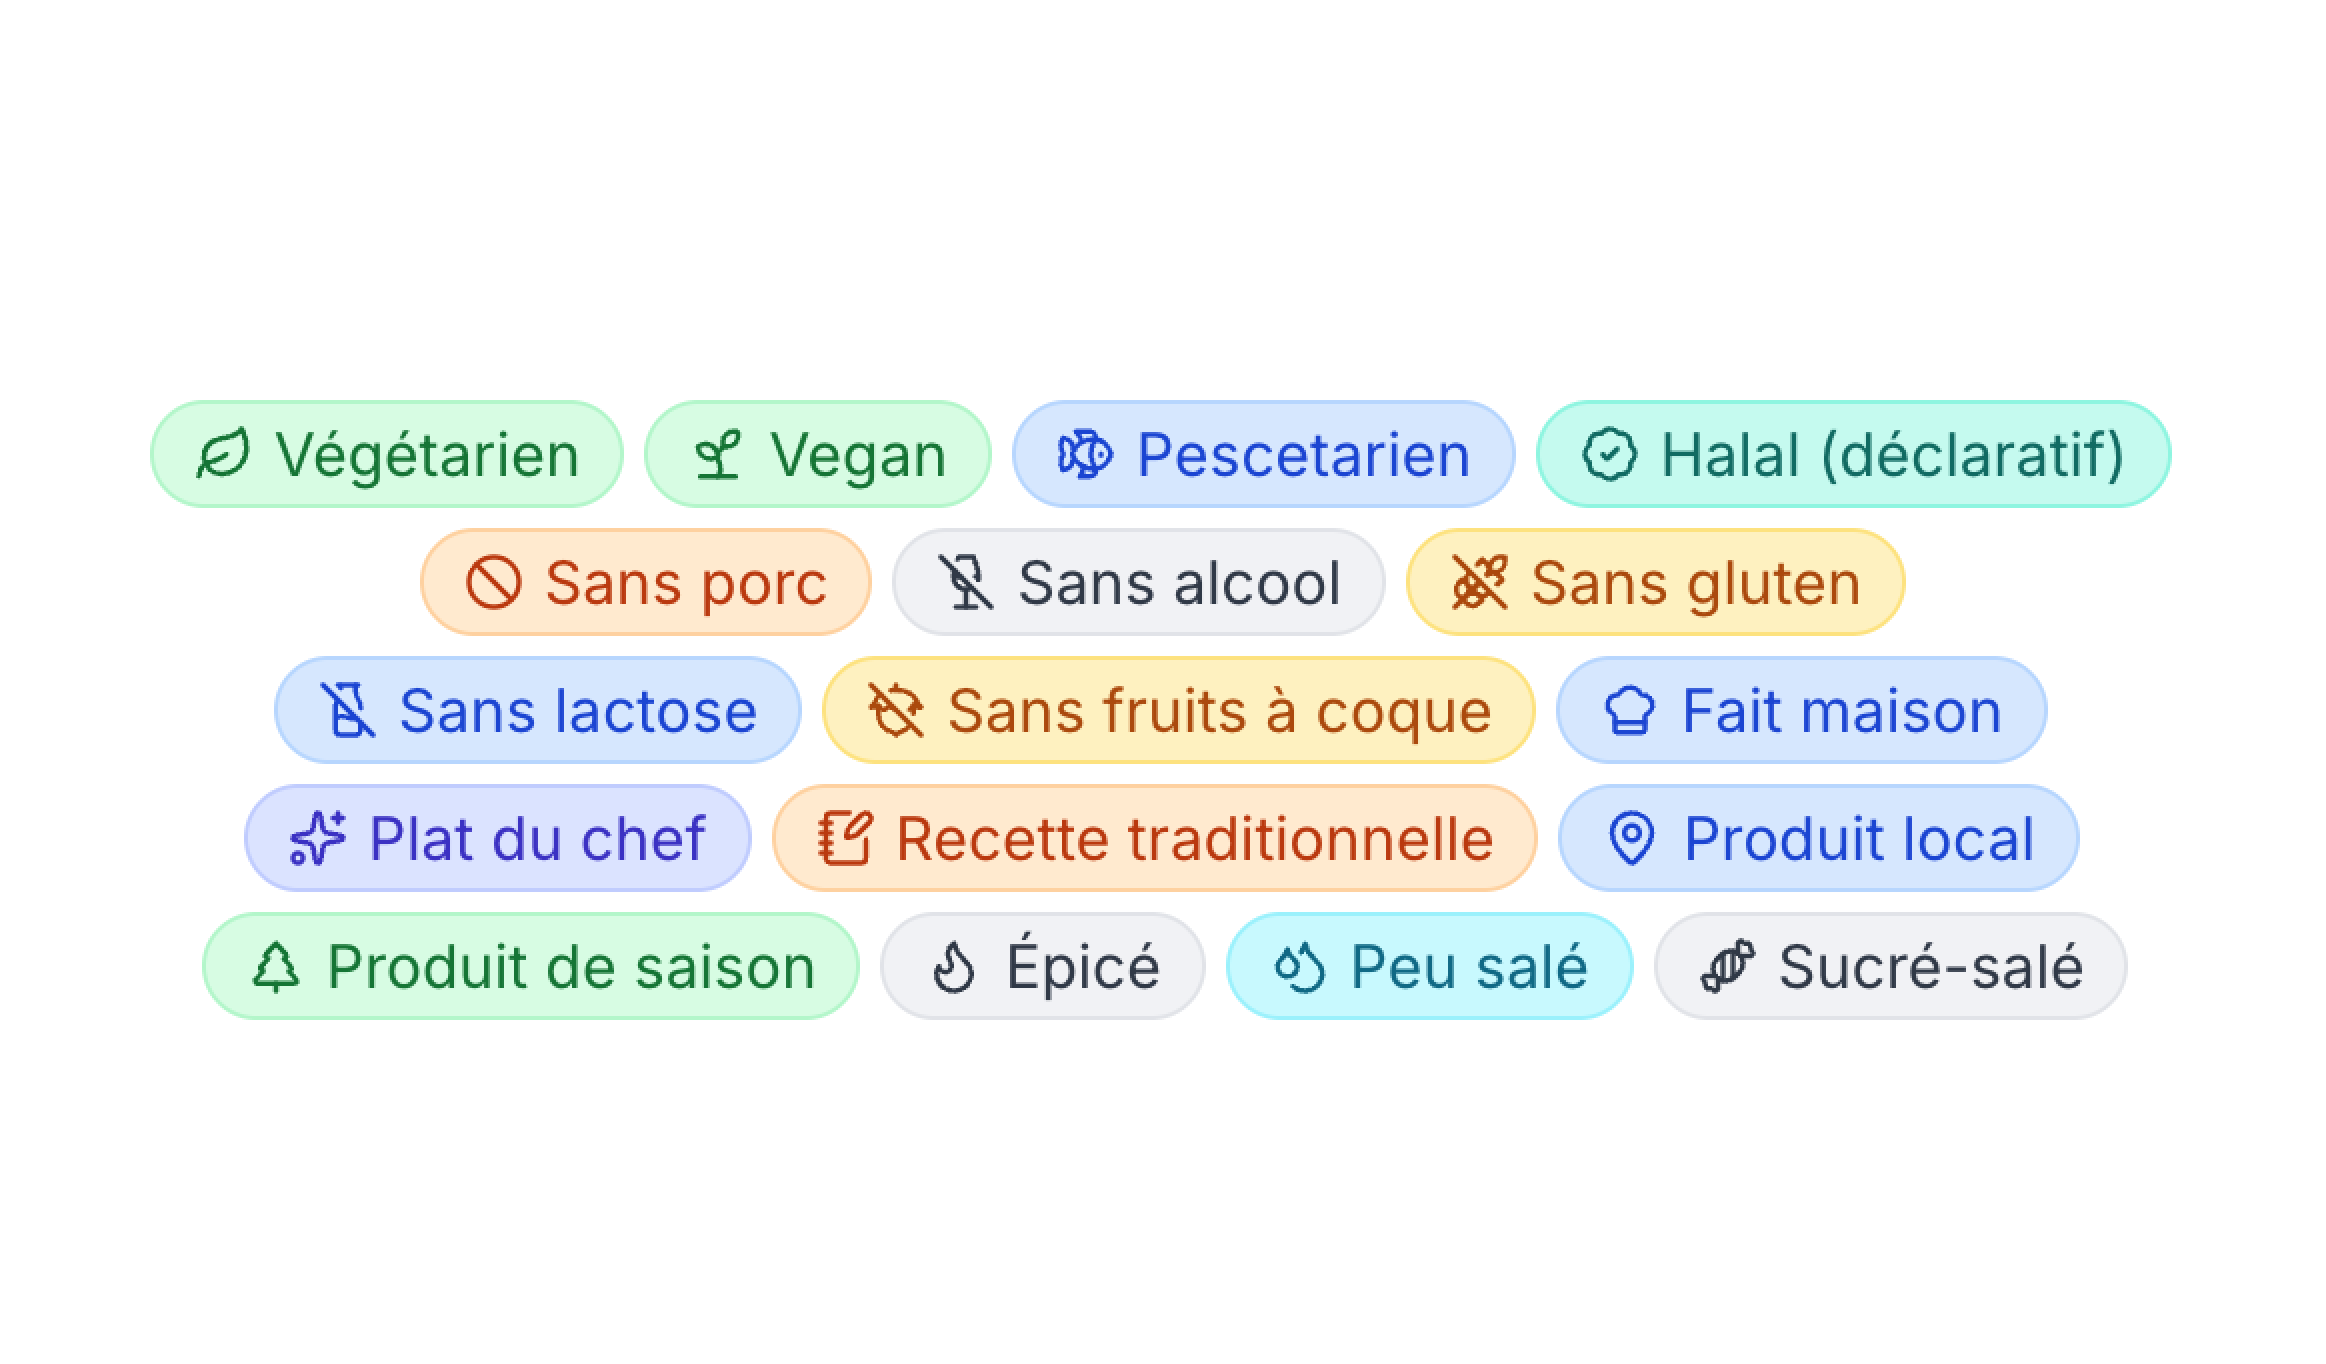Select the crossed nut icon on Sans fruits à coque
Viewport: 2326px width, 1364px height.
[x=896, y=710]
